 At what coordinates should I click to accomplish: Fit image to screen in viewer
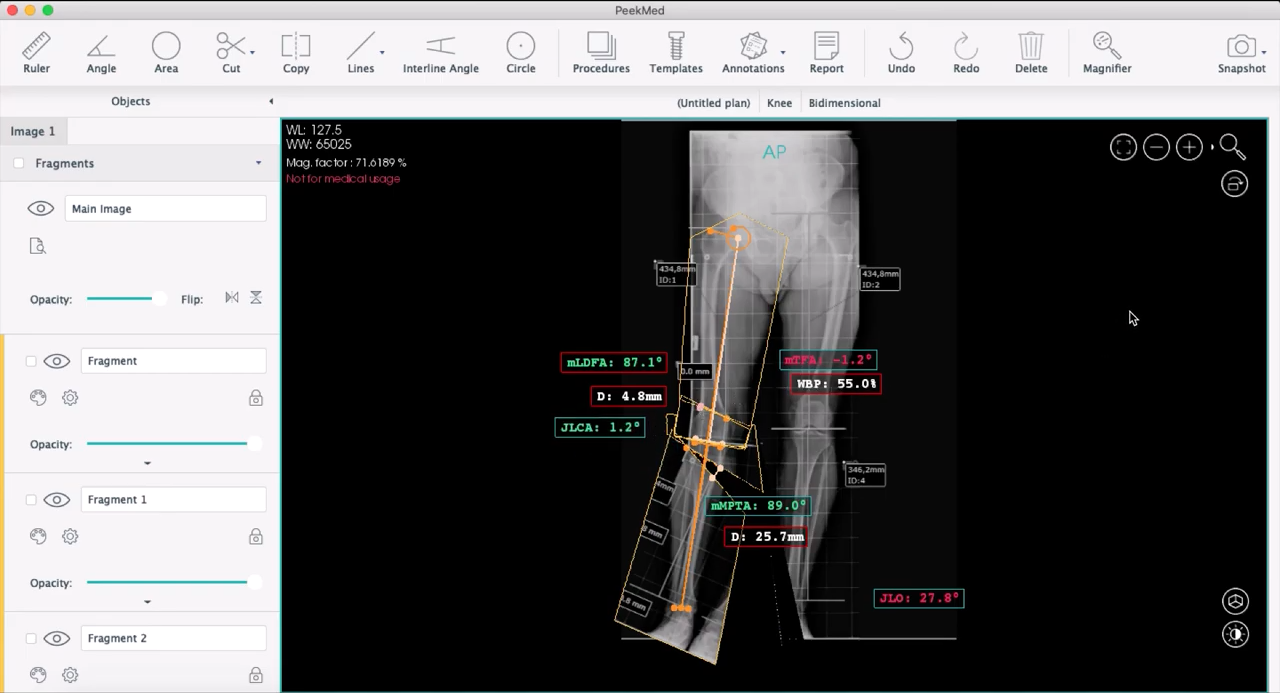(1123, 148)
